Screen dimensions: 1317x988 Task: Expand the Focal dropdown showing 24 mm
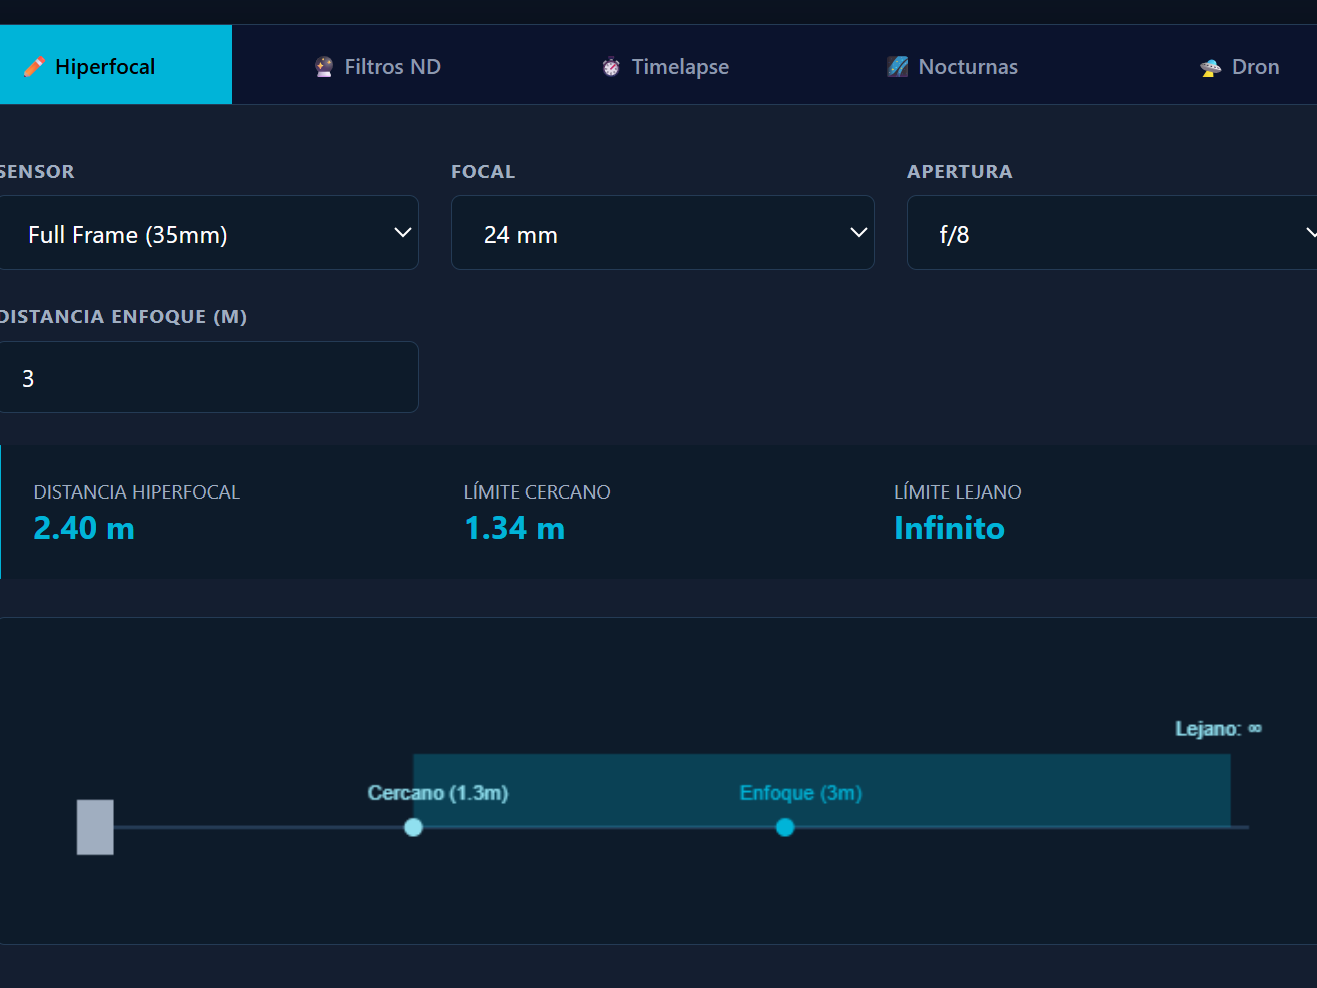pyautogui.click(x=663, y=233)
